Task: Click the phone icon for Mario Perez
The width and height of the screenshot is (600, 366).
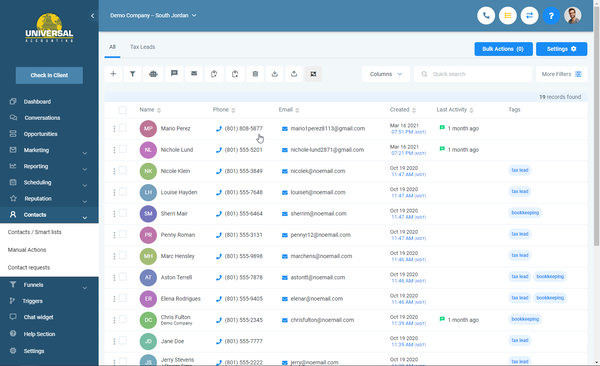Action: pyautogui.click(x=219, y=129)
